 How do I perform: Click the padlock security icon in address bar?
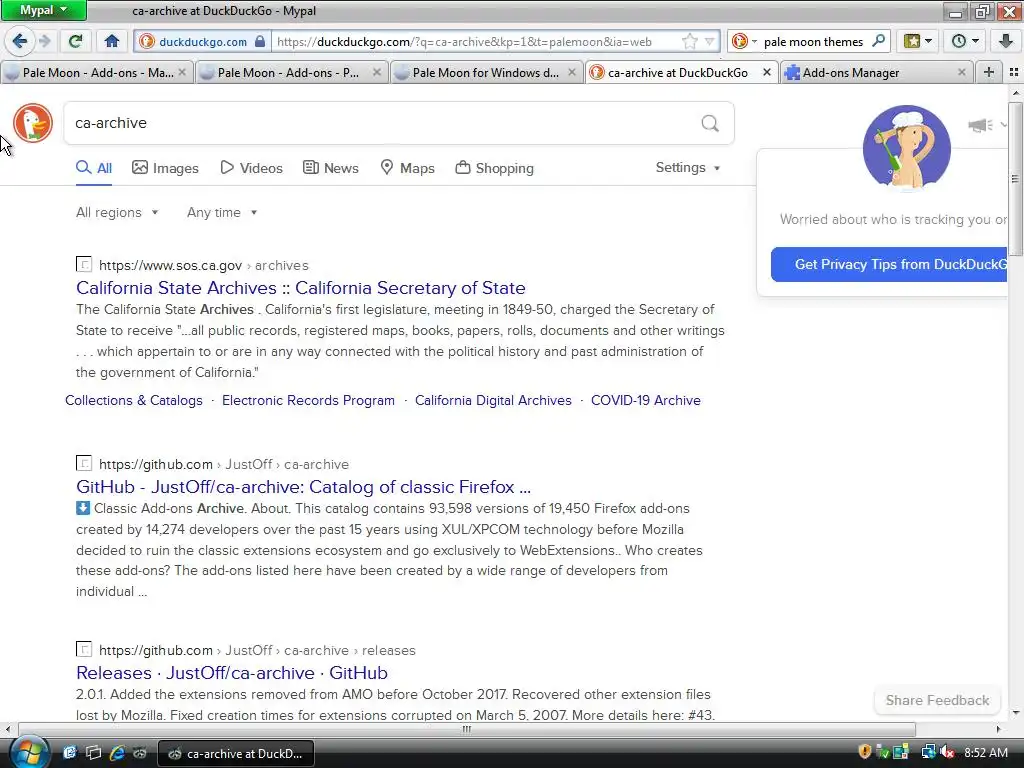(260, 42)
